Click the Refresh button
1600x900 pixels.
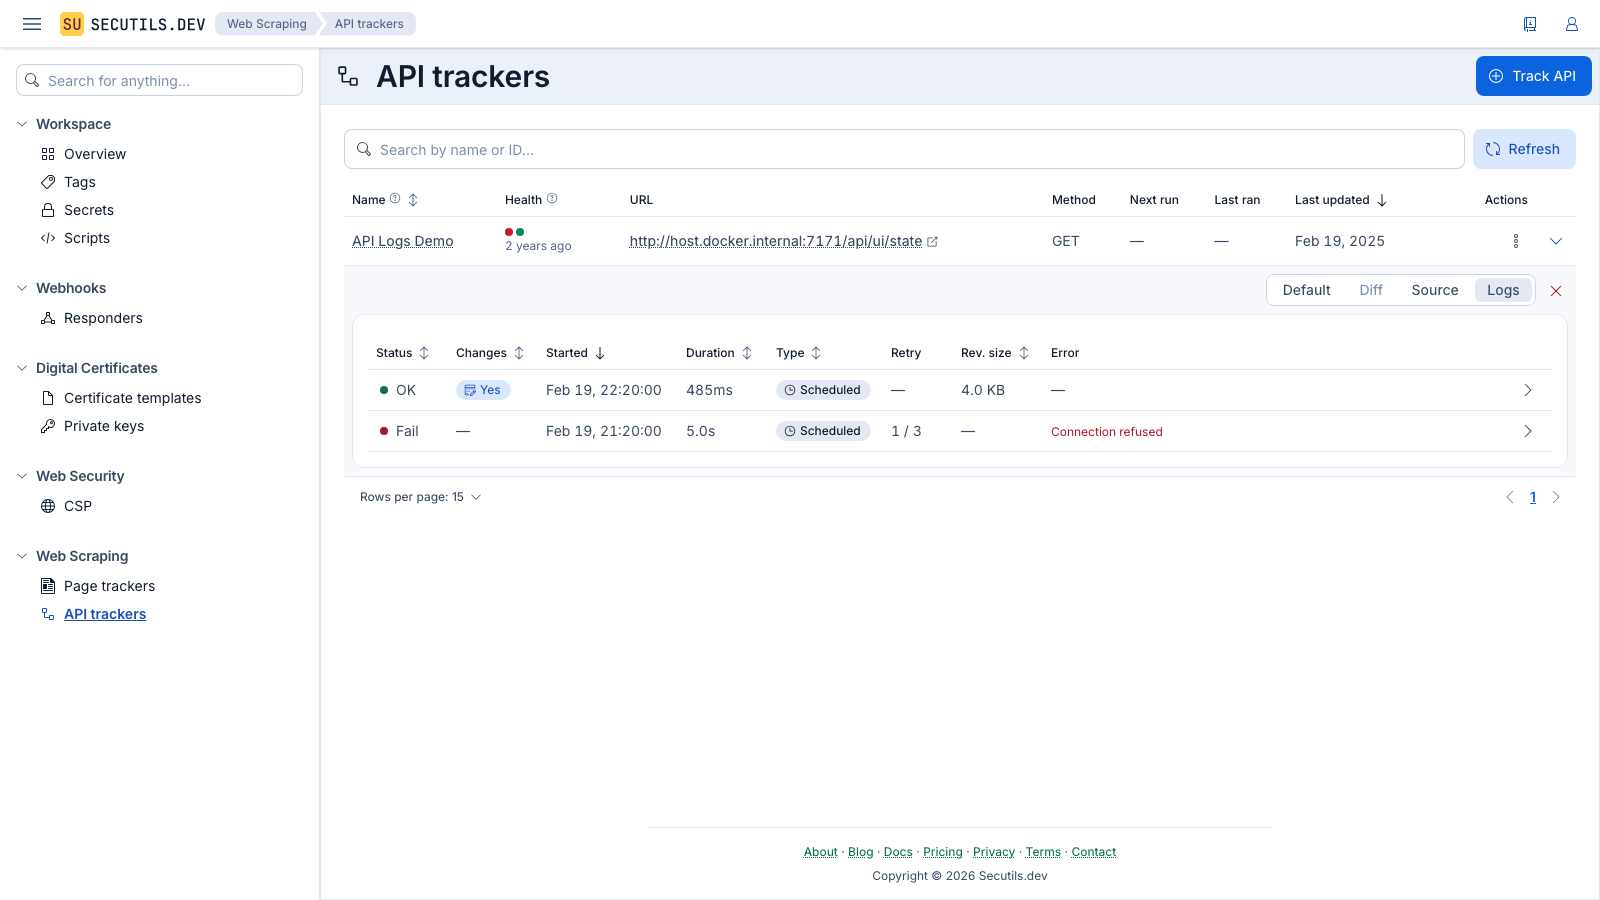pos(1524,149)
